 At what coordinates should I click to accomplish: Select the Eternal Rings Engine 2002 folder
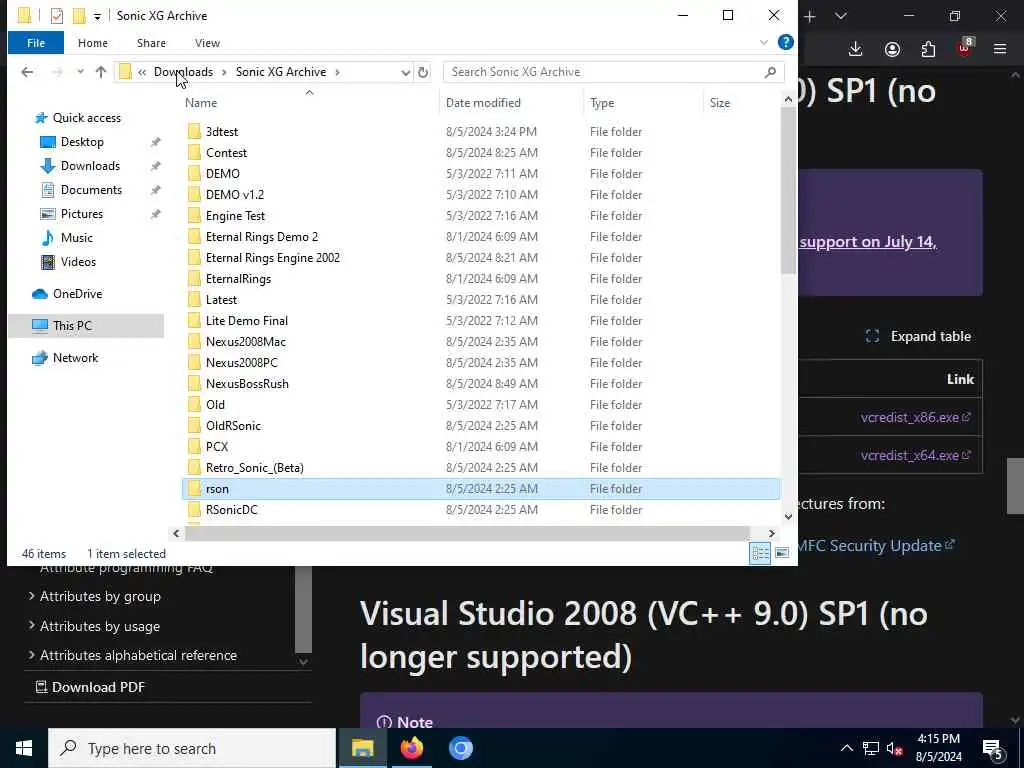pos(272,257)
